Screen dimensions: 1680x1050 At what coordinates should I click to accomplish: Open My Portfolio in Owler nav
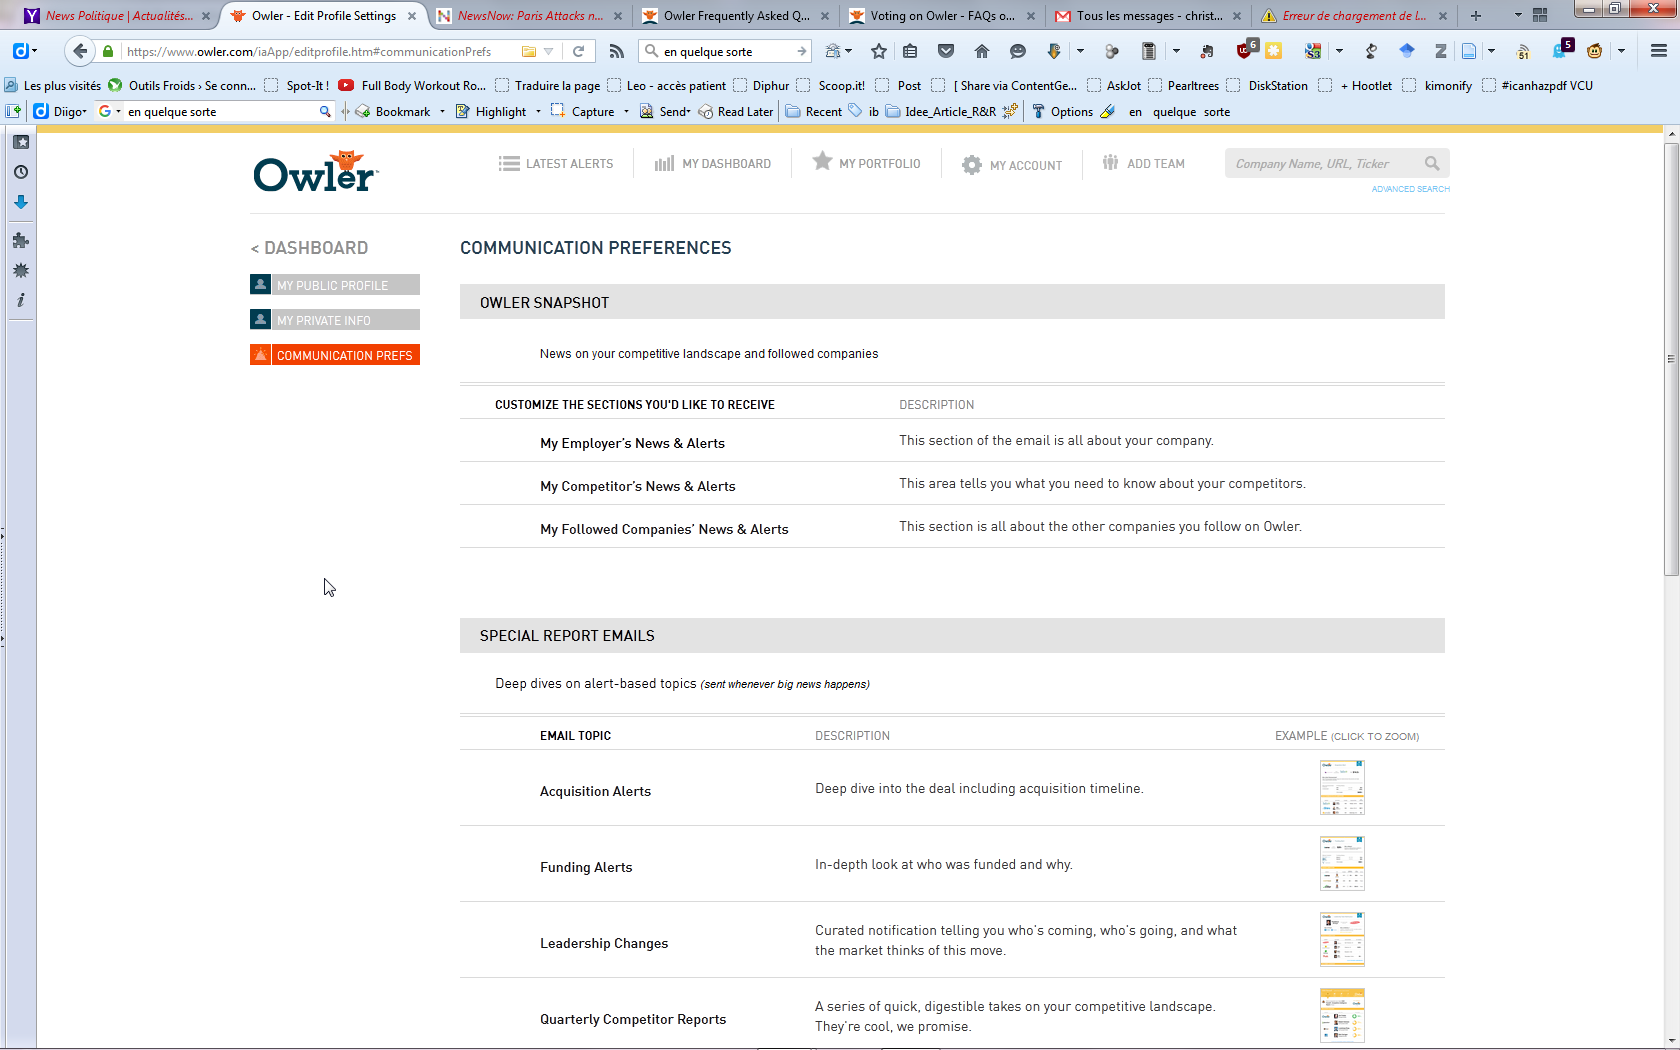click(866, 162)
